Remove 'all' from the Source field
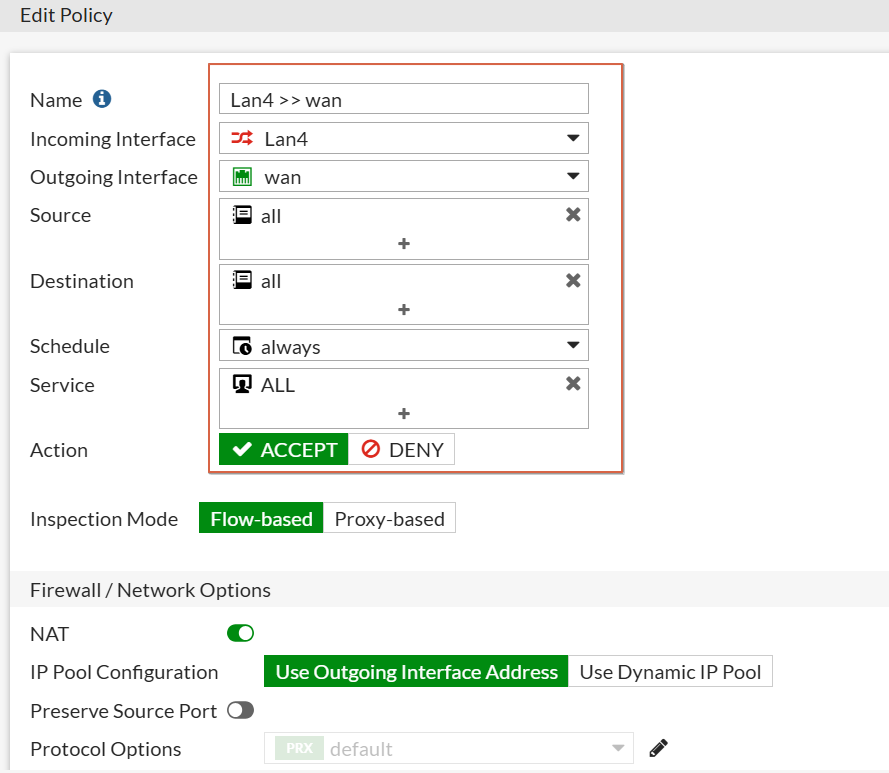Screen dimensions: 889x773 (x=573, y=214)
